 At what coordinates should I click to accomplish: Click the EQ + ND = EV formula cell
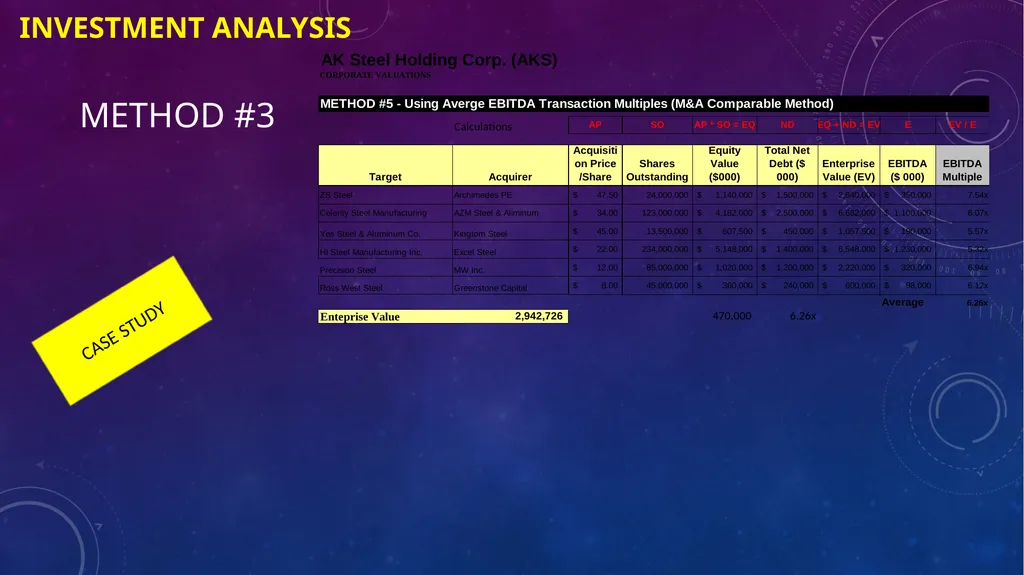click(848, 125)
